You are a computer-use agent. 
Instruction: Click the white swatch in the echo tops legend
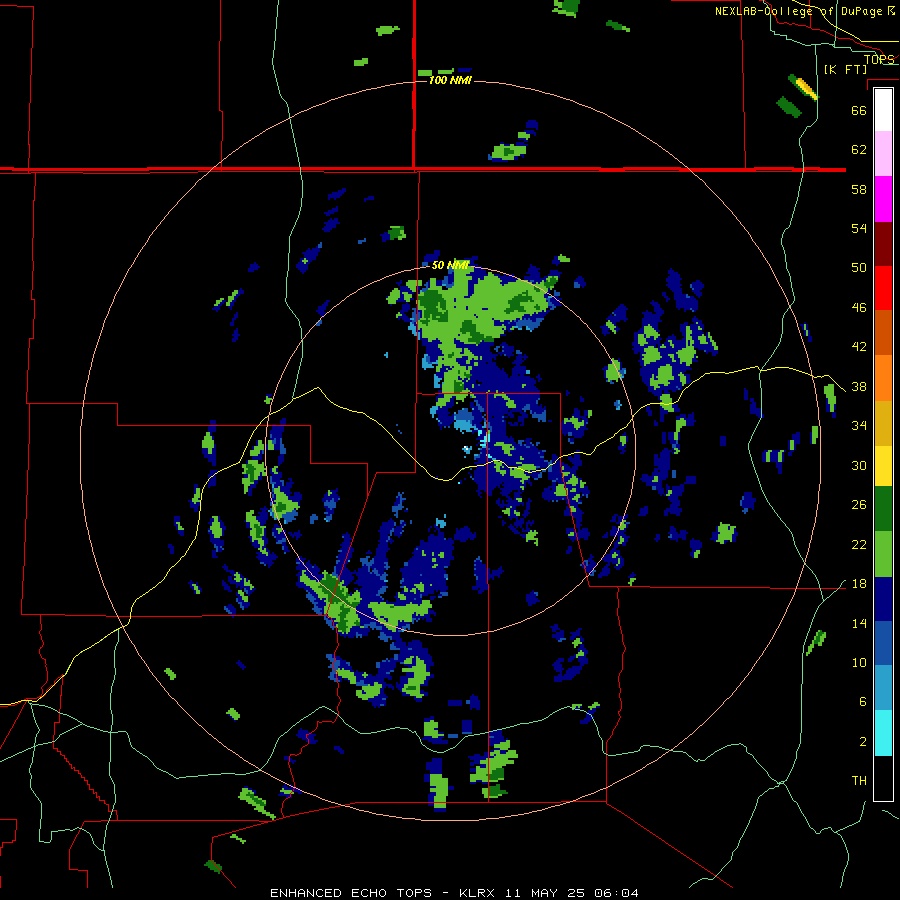(883, 110)
